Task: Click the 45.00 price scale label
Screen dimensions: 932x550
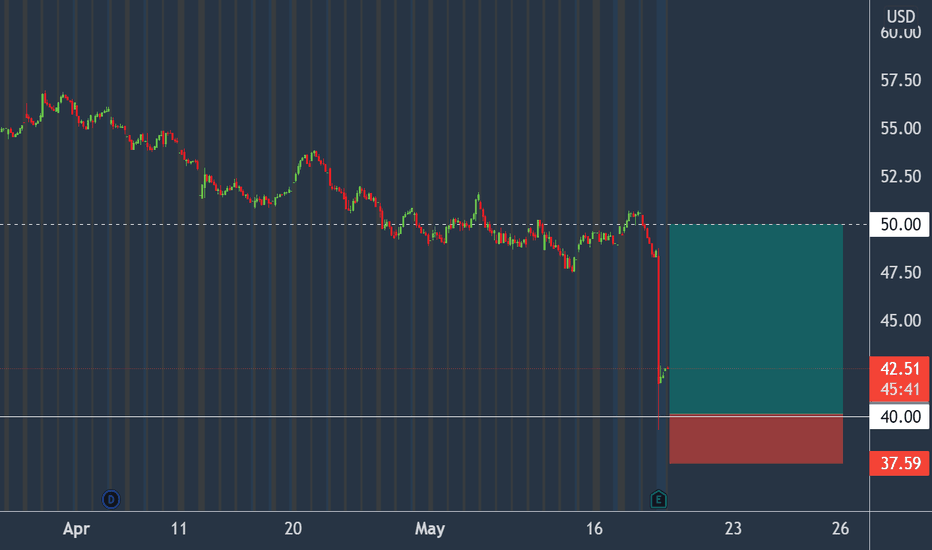Action: click(x=900, y=320)
